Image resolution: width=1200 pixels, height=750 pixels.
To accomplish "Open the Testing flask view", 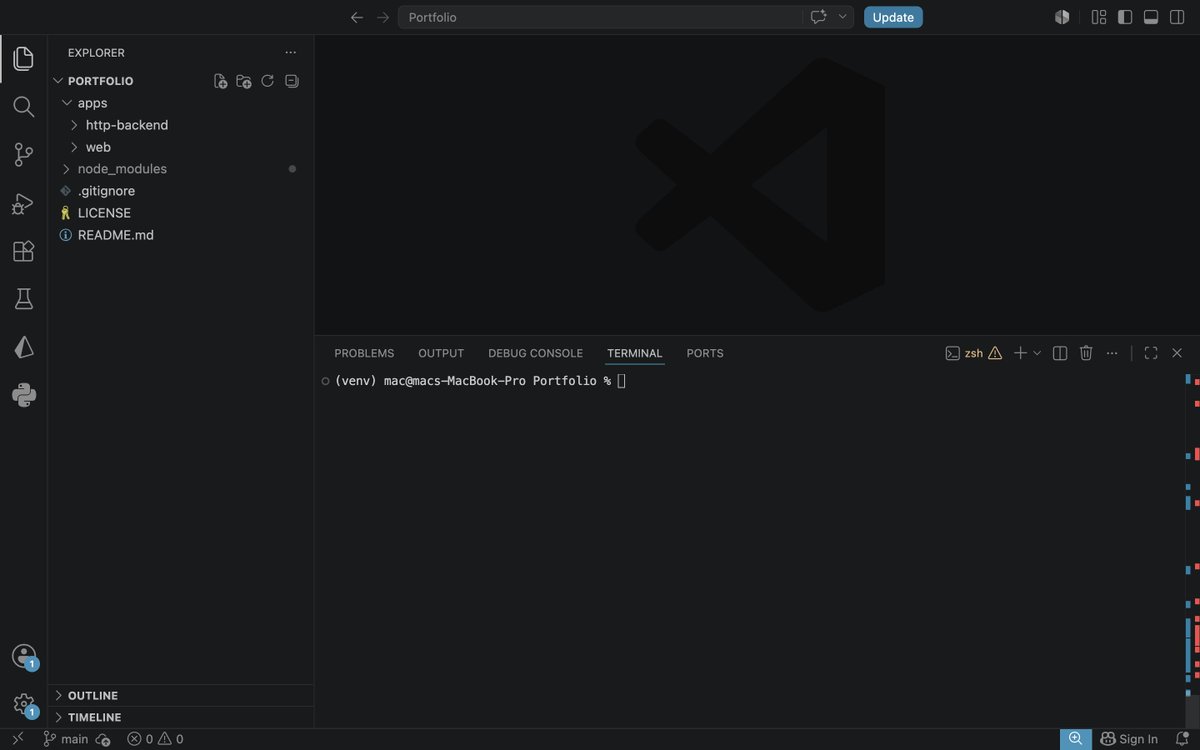I will click(x=24, y=298).
